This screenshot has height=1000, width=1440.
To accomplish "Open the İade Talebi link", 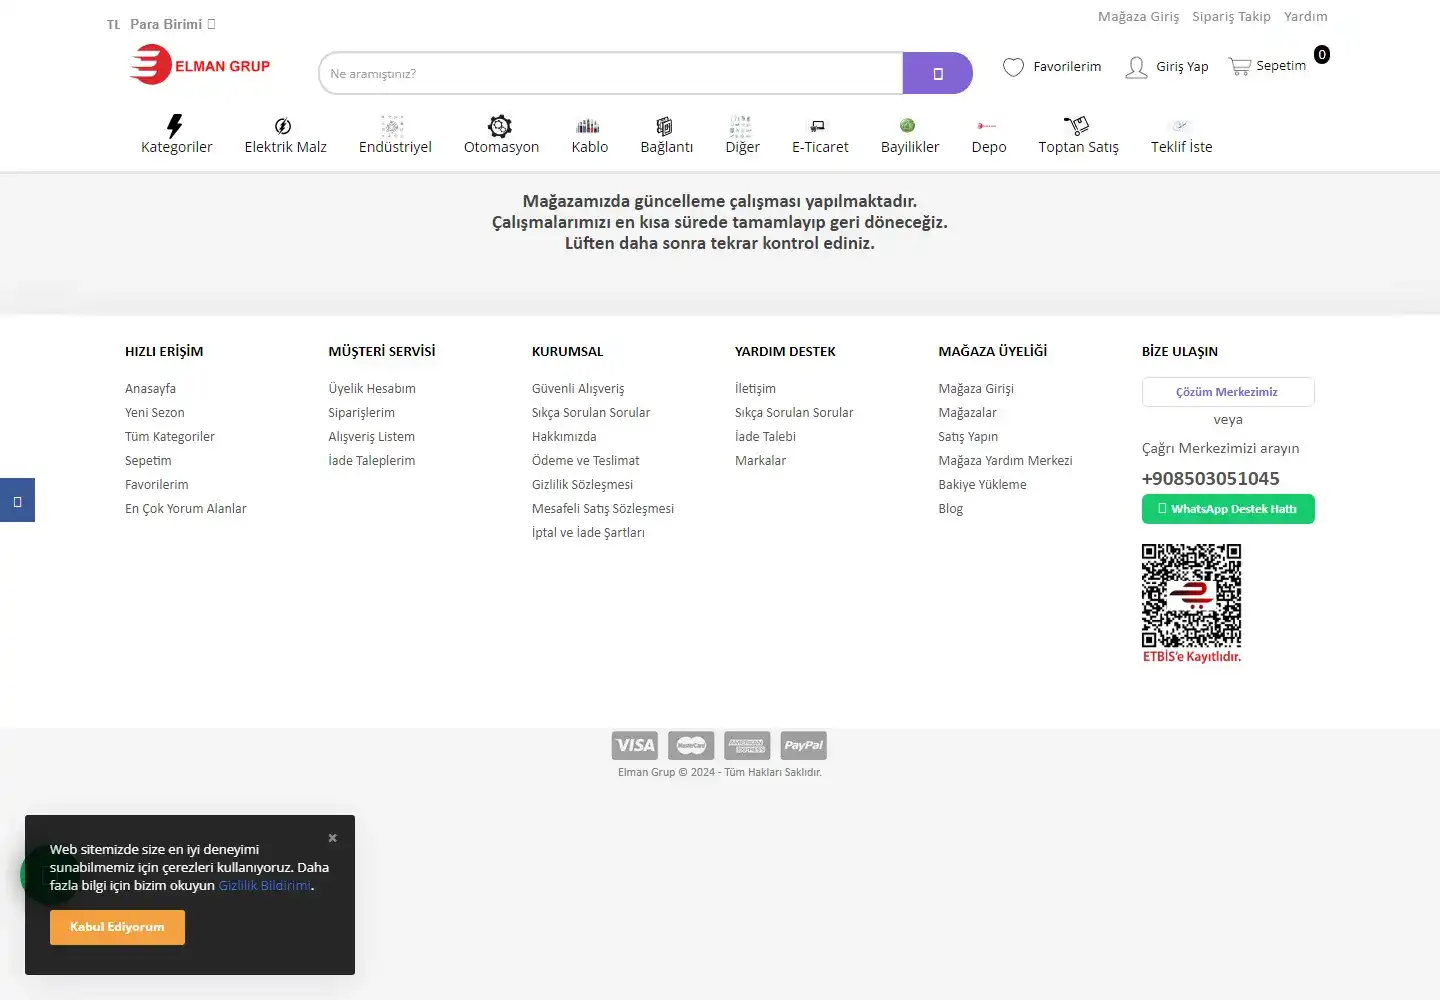I will click(x=766, y=436).
